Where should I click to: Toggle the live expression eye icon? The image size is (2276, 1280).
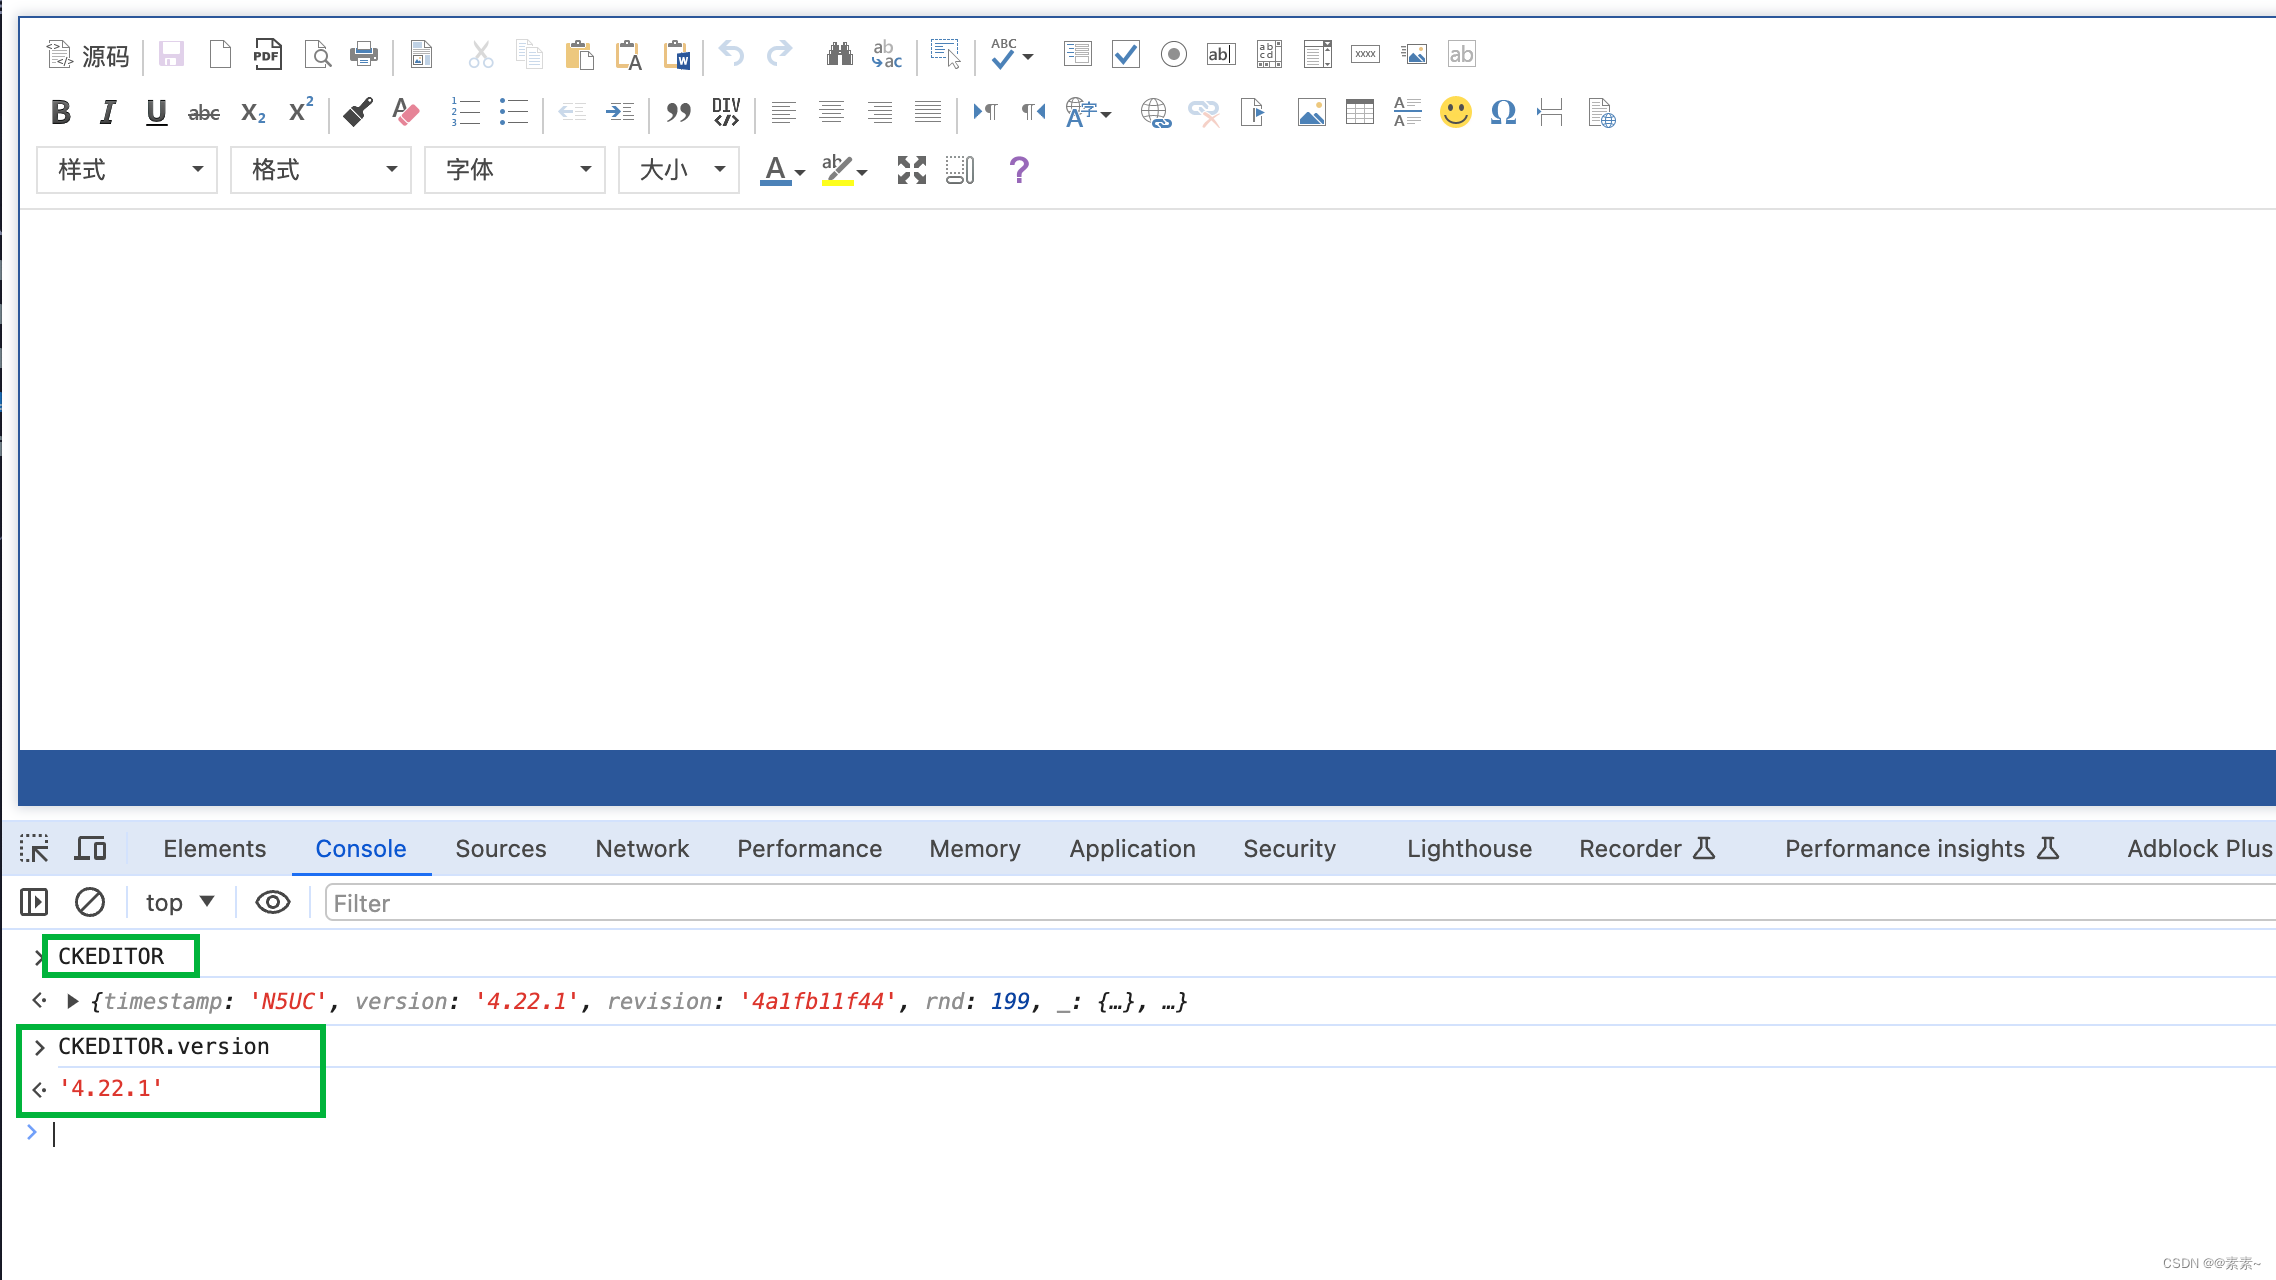tap(272, 903)
